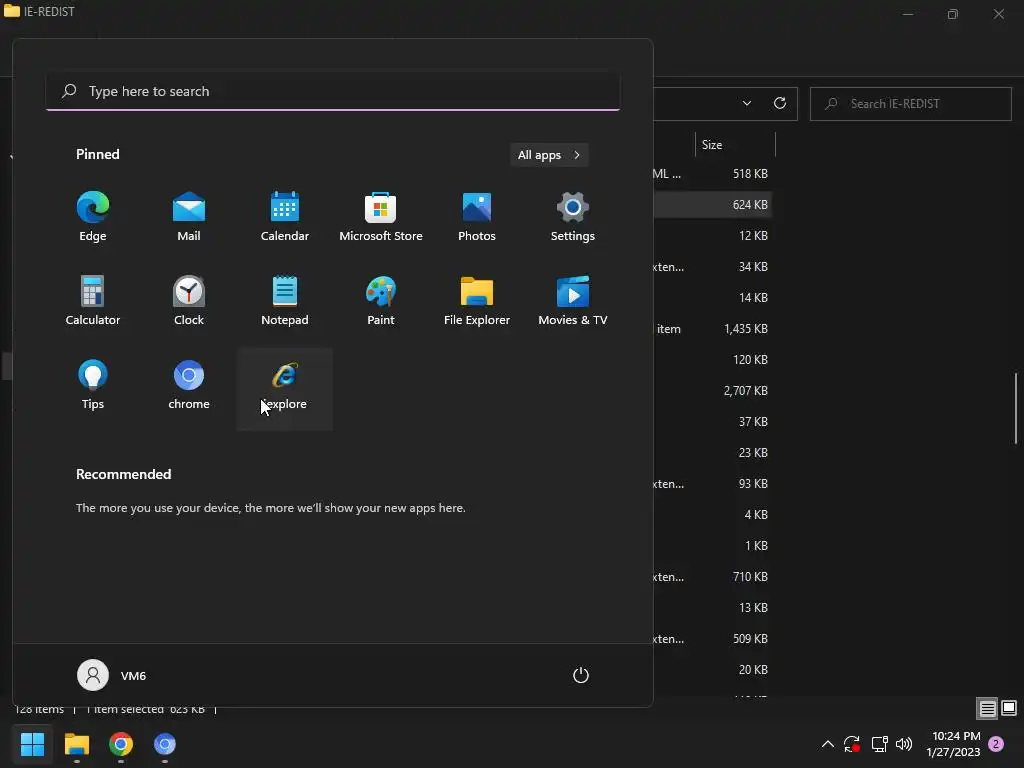
Task: Open notification center badge
Action: pyautogui.click(x=996, y=744)
